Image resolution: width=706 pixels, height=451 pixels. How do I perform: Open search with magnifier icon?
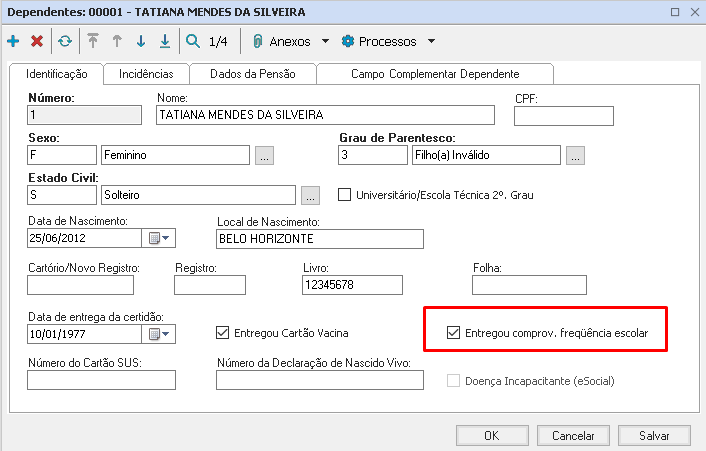pos(193,41)
